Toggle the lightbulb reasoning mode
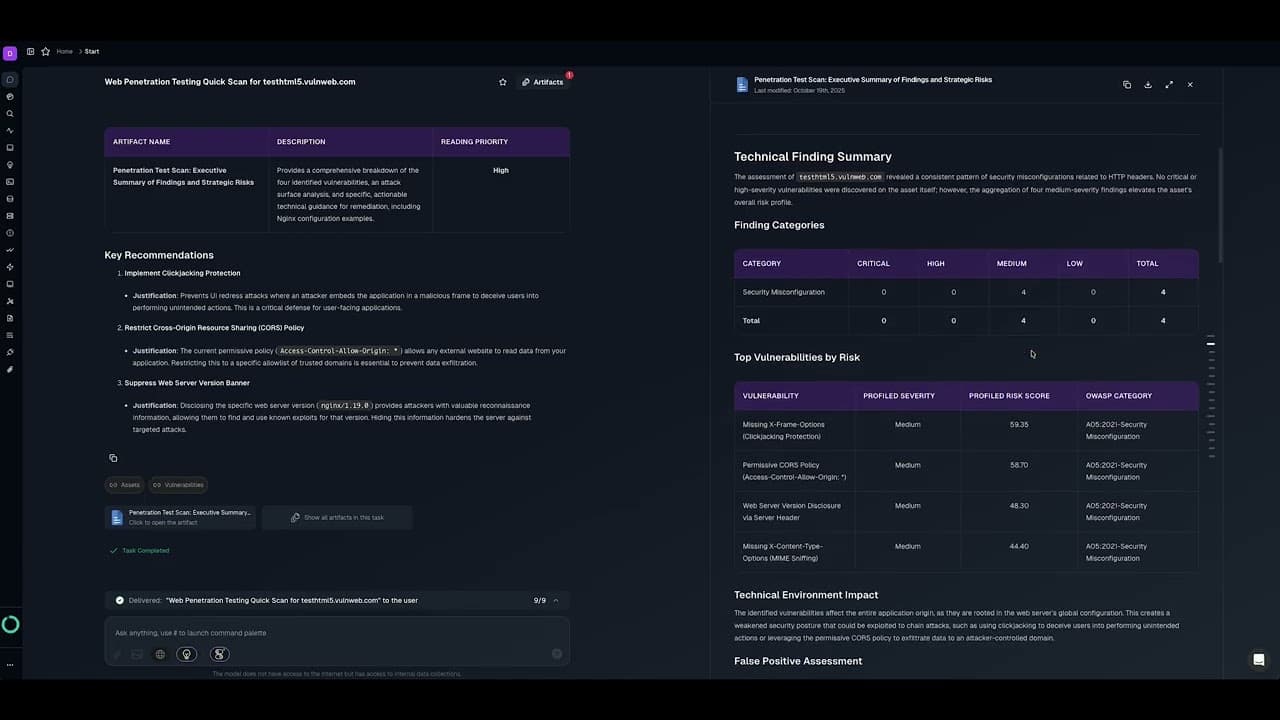Viewport: 1280px width, 720px height. pos(187,654)
